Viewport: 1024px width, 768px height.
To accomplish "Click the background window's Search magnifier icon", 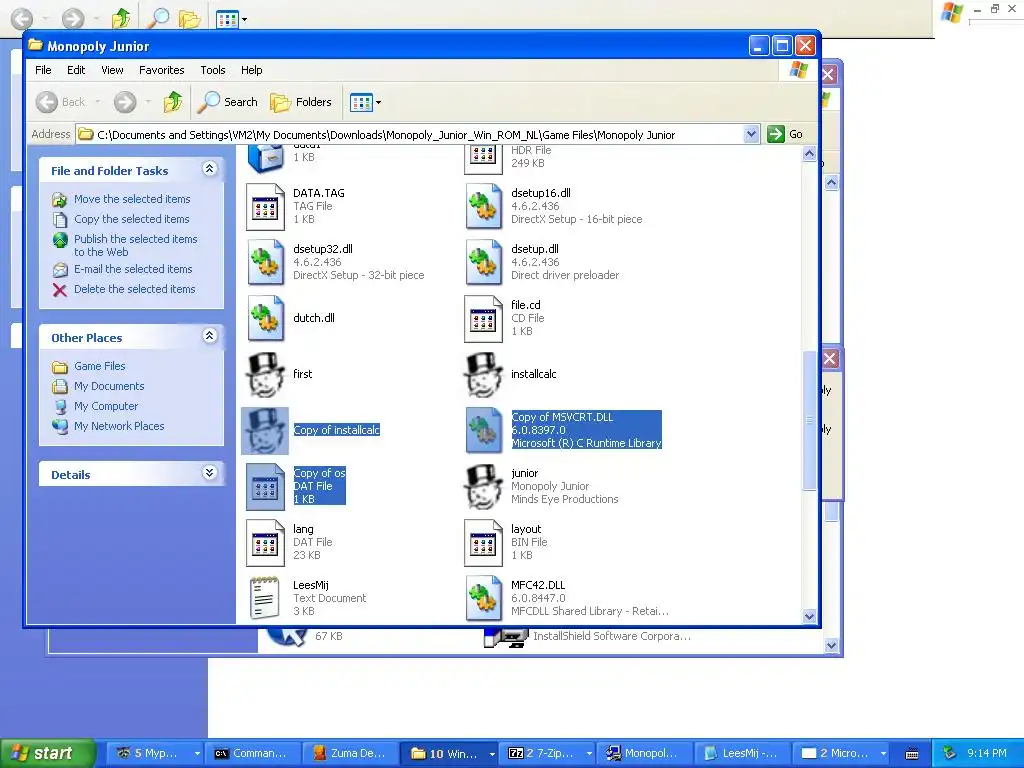I will pyautogui.click(x=158, y=18).
